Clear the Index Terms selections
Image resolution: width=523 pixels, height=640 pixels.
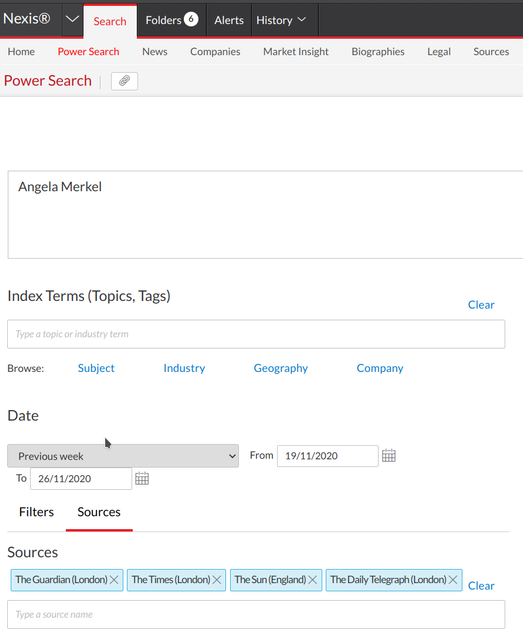point(481,305)
